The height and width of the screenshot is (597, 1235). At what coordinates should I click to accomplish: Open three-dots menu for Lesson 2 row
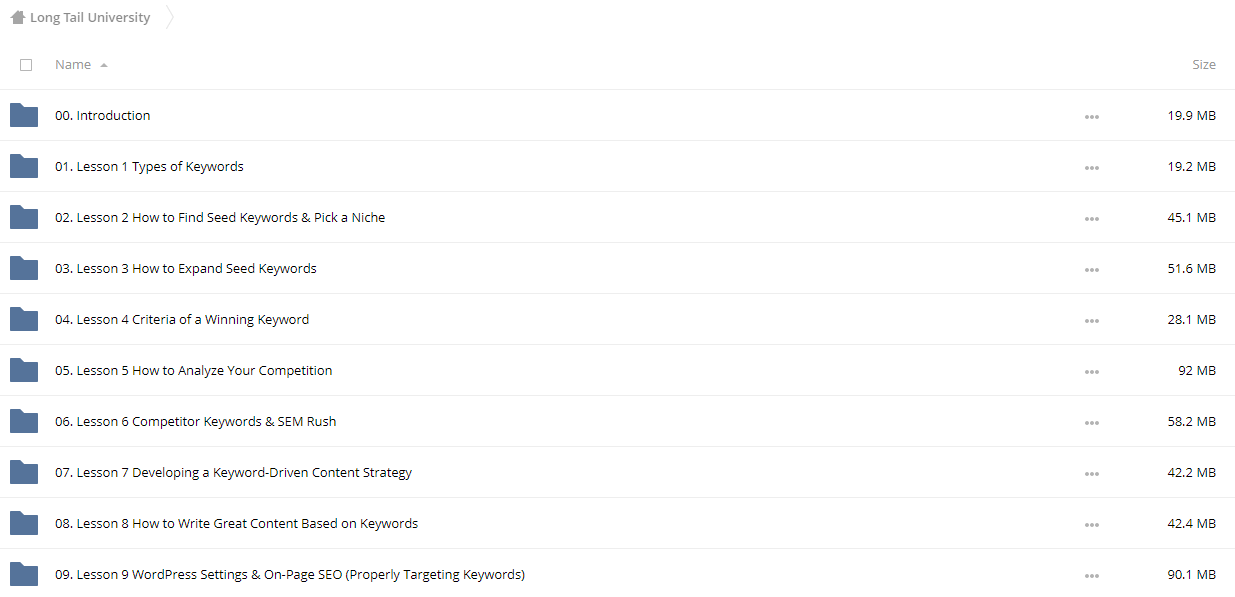[1091, 218]
